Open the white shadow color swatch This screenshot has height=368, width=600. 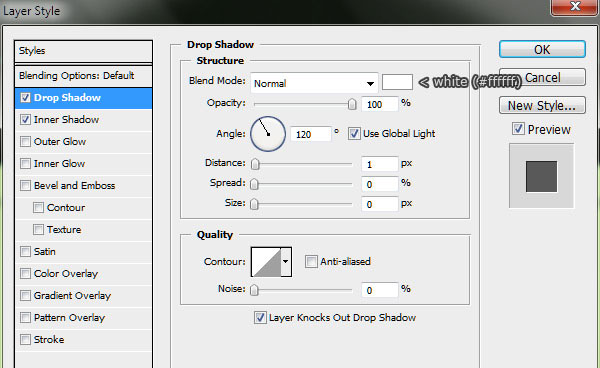(397, 82)
